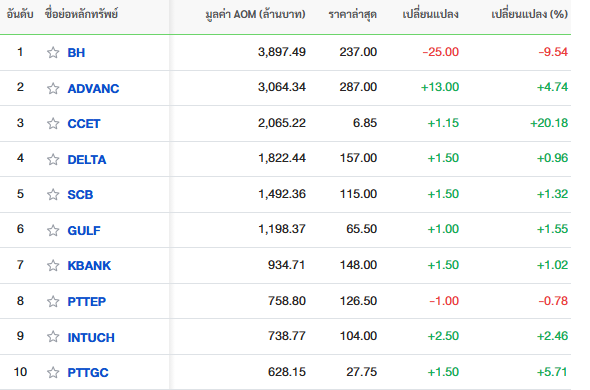The image size is (590, 390).
Task: Add KBANK to favorites via star icon
Action: [x=53, y=265]
